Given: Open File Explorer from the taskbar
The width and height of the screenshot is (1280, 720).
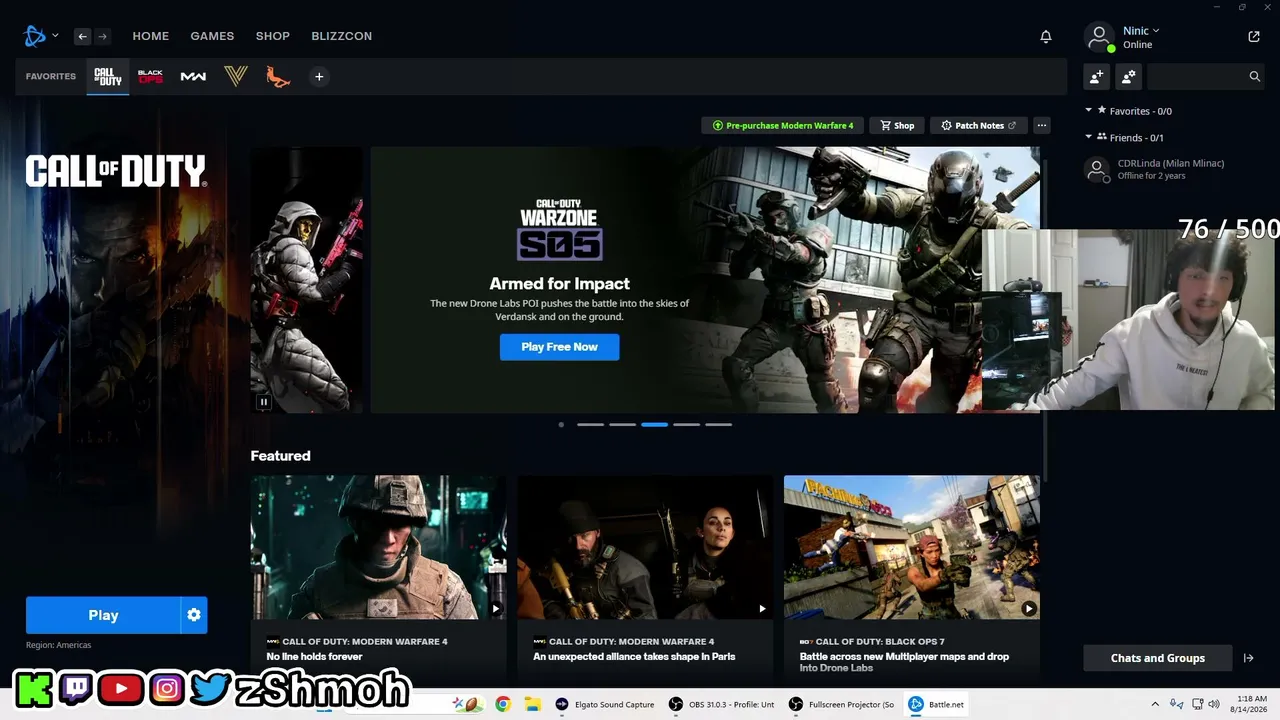Looking at the screenshot, I should click(532, 704).
